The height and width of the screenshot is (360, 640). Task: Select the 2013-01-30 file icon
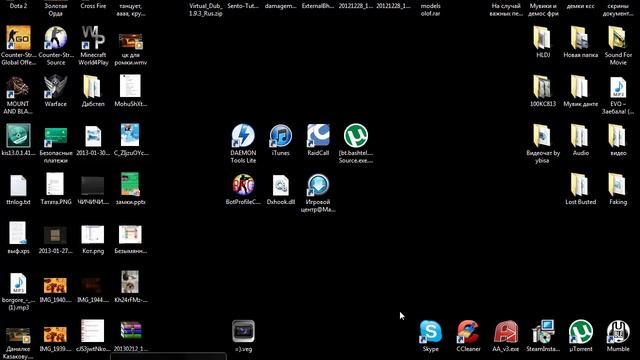(x=93, y=137)
